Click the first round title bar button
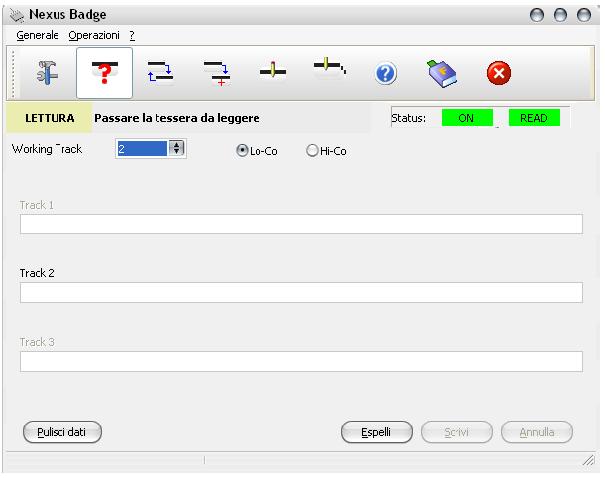Image resolution: width=605 pixels, height=478 pixels. [x=537, y=15]
